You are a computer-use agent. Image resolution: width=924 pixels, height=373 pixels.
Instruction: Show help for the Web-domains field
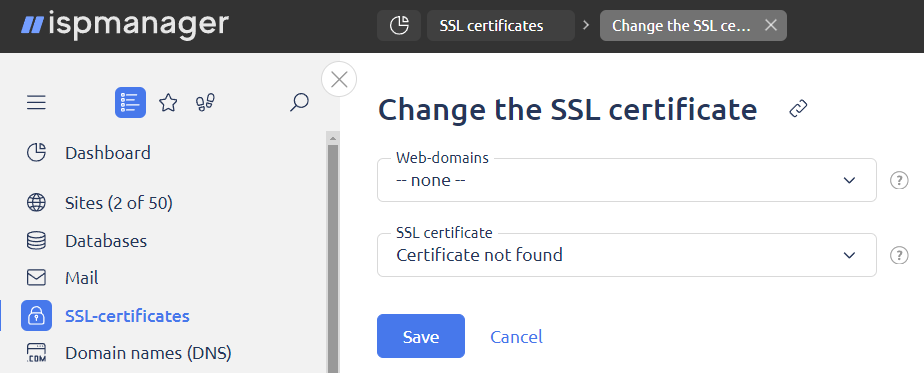pyautogui.click(x=899, y=180)
